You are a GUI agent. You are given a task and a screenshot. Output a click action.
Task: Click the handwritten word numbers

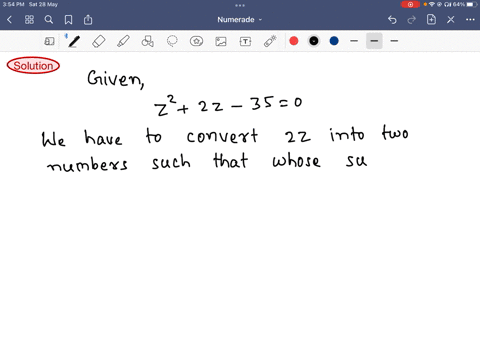pos(87,164)
